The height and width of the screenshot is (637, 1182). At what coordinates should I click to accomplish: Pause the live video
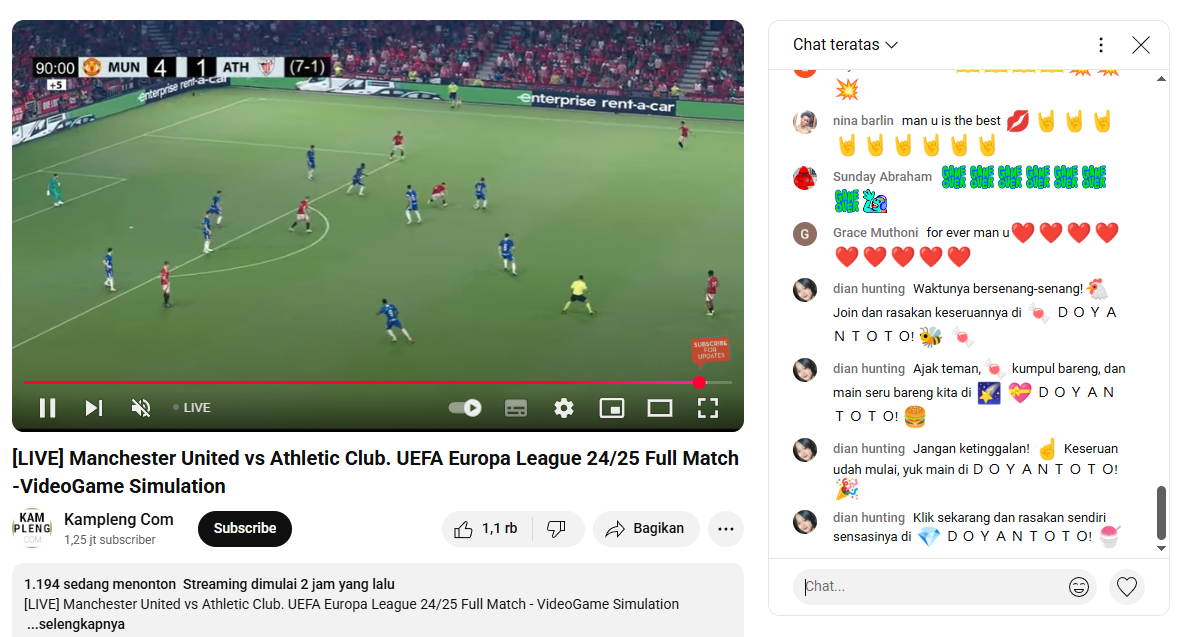(47, 408)
